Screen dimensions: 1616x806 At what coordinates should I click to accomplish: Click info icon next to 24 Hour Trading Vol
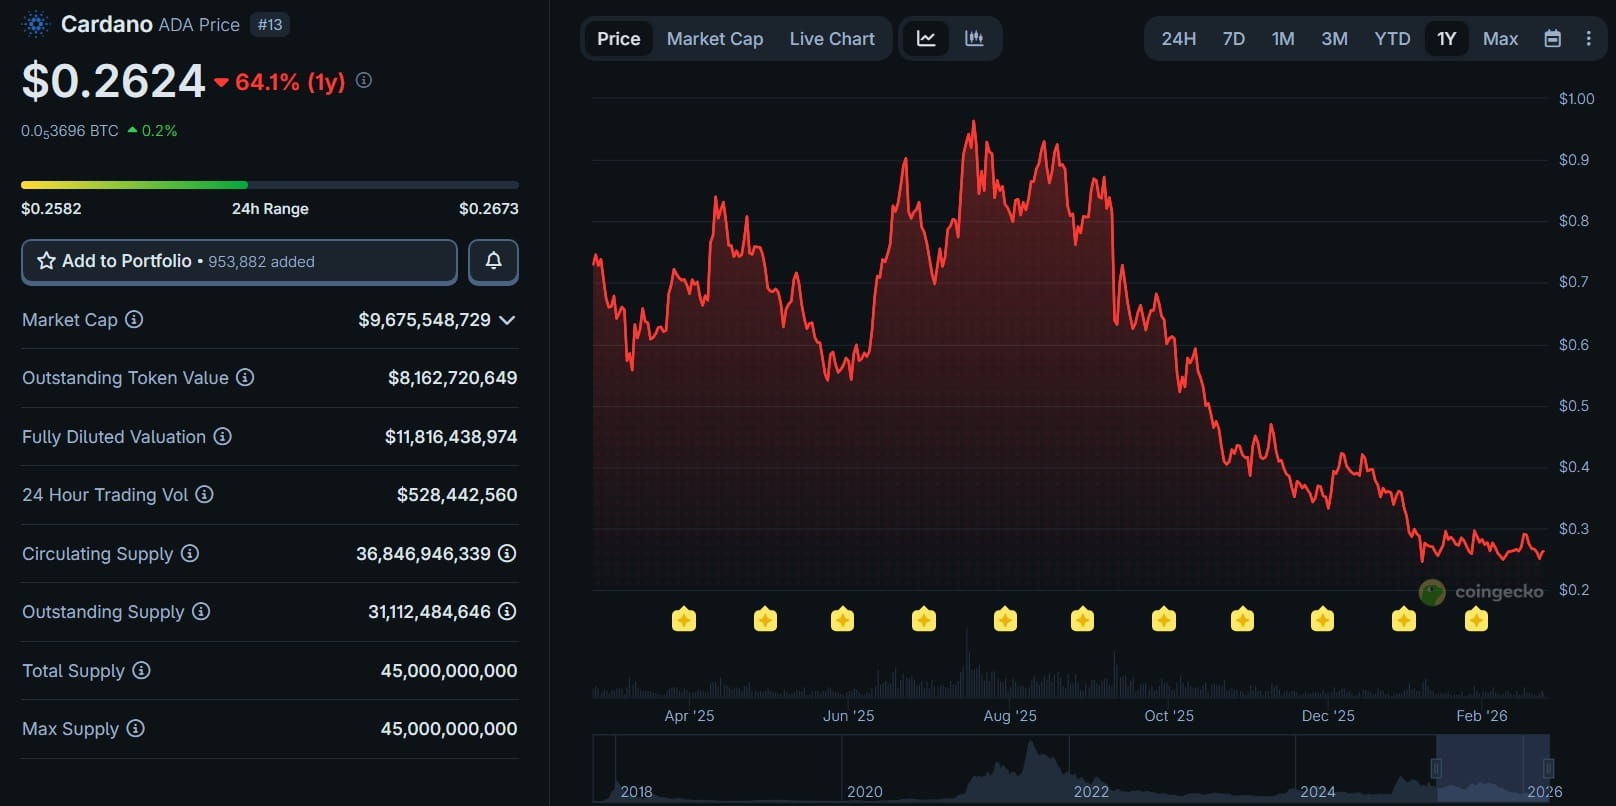point(204,494)
